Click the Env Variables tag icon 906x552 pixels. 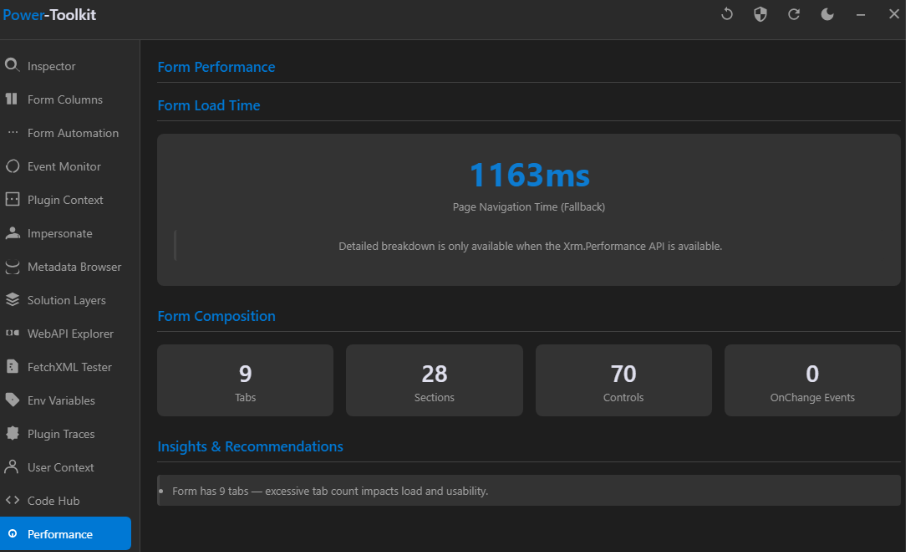point(12,400)
